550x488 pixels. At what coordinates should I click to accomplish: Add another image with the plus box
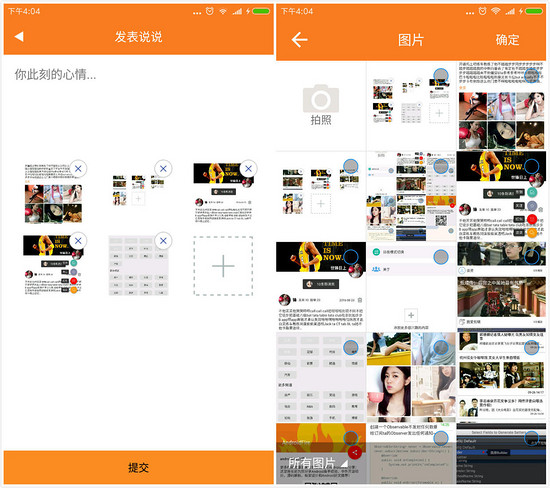223,266
